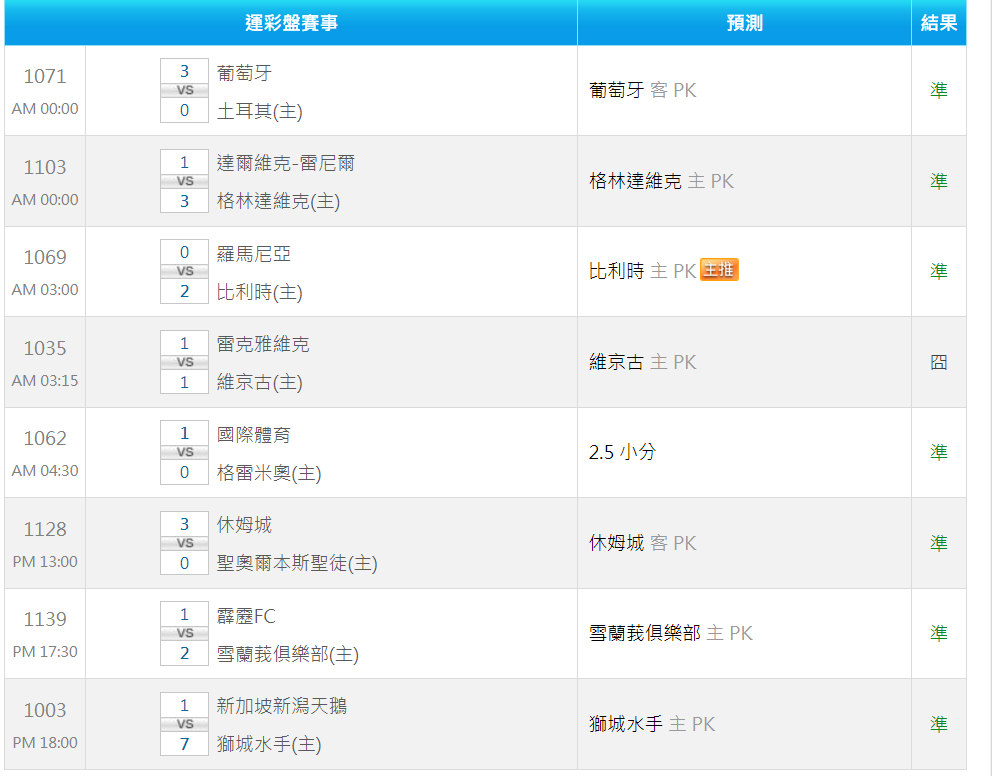
Task: Click team name 比利時(主)
Action: (x=259, y=292)
